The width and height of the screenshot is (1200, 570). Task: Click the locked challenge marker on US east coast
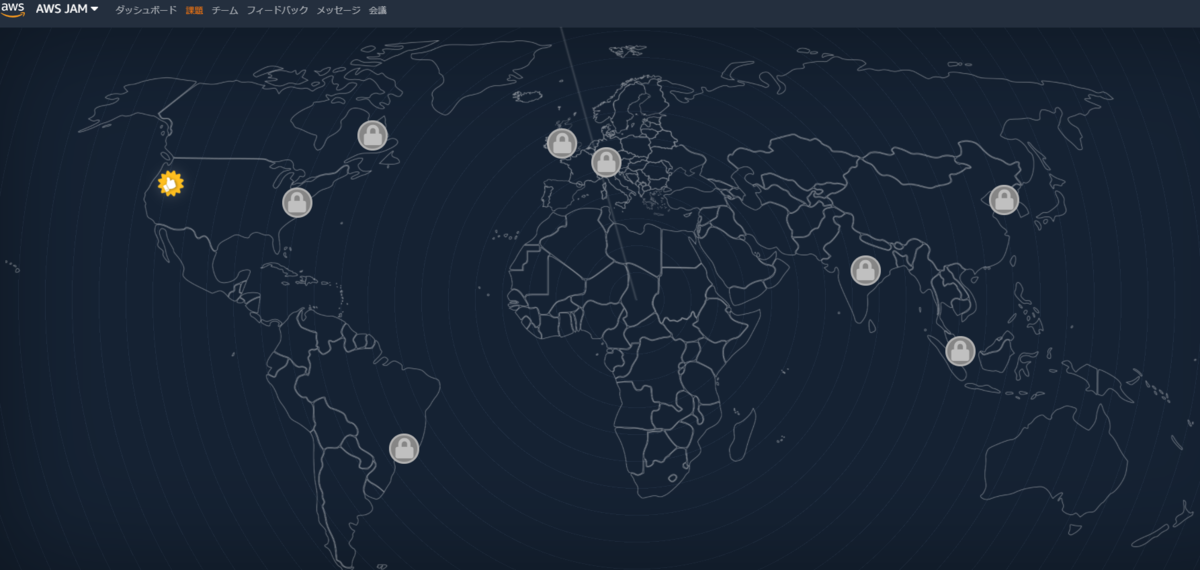297,202
